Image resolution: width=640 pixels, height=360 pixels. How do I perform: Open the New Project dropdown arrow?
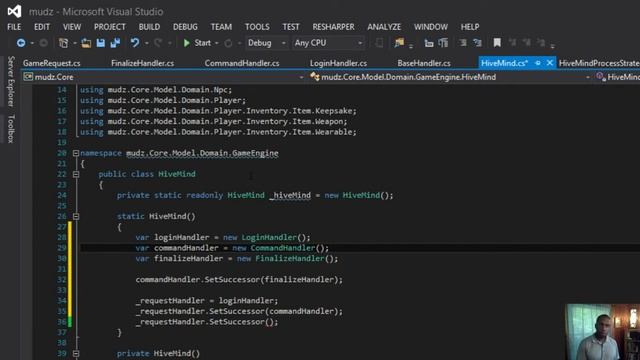pyautogui.click(x=75, y=43)
